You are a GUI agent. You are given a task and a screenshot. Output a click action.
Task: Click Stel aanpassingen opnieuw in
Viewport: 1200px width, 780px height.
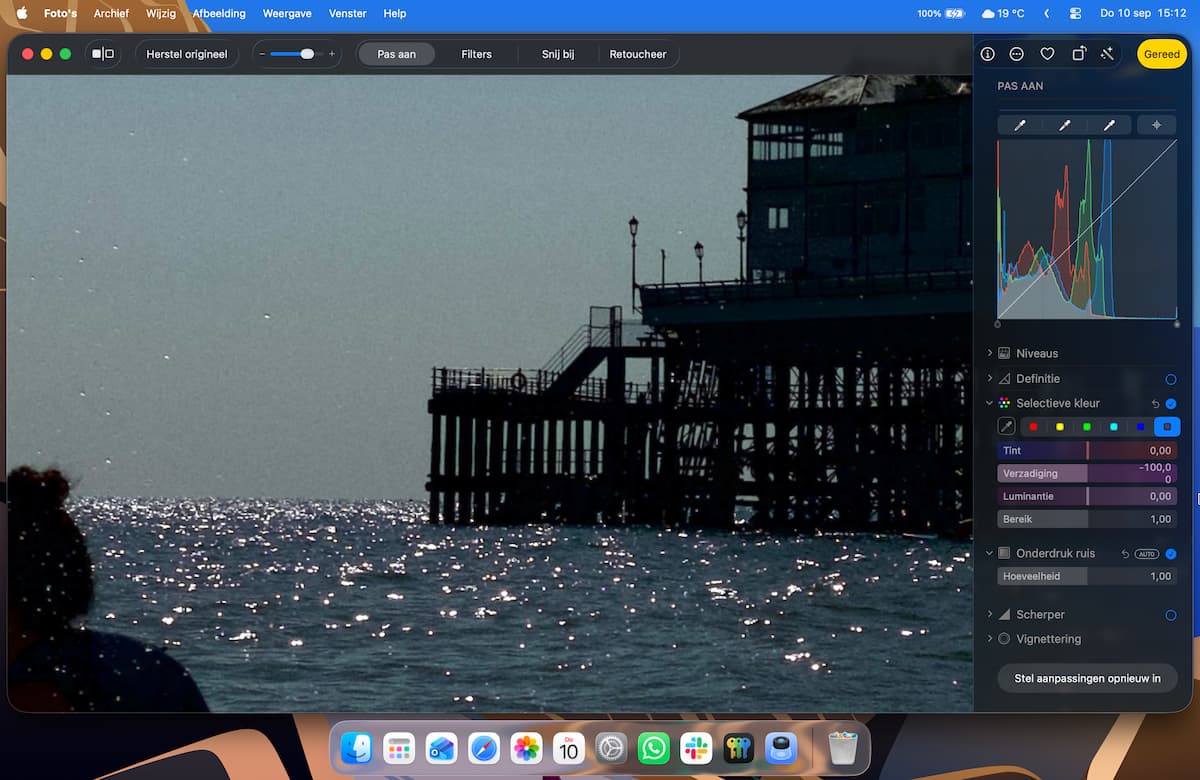(x=1088, y=678)
